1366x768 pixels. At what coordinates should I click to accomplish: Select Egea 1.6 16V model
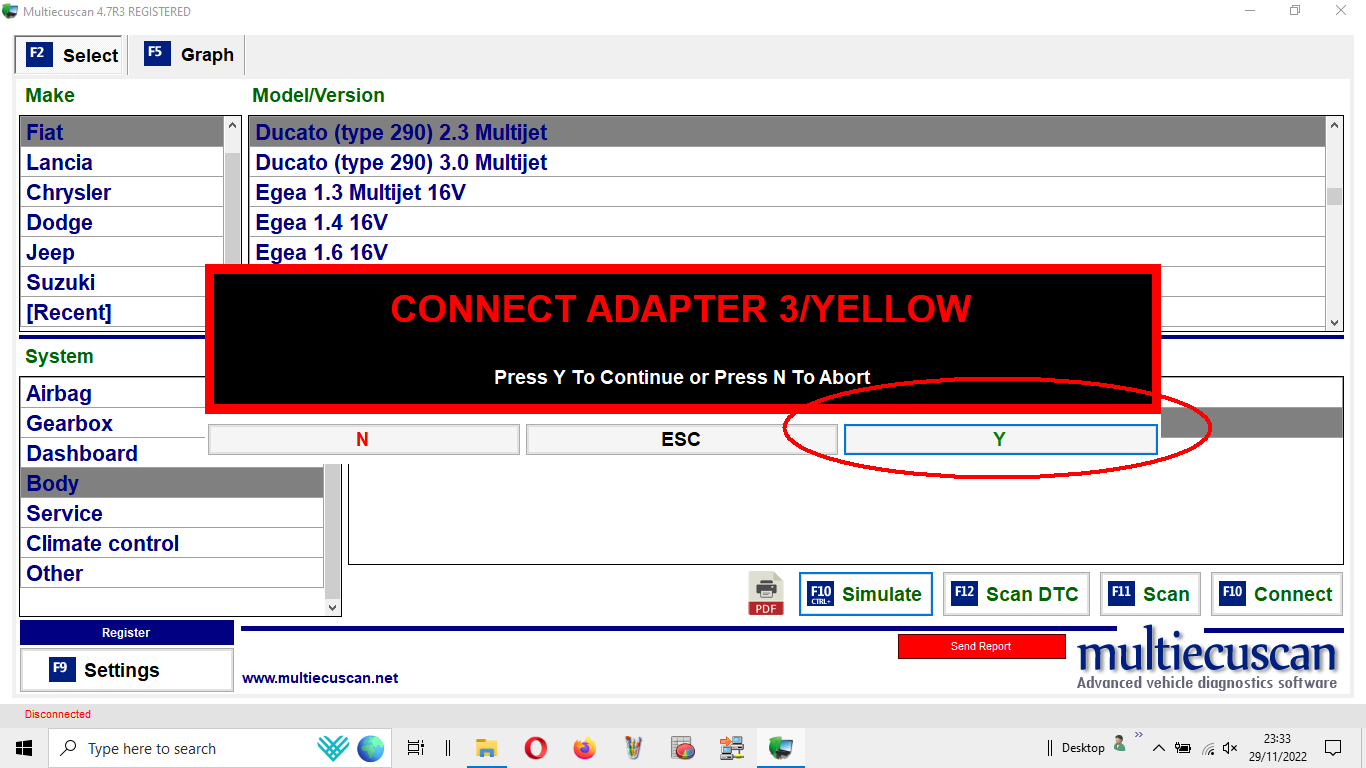(x=788, y=252)
